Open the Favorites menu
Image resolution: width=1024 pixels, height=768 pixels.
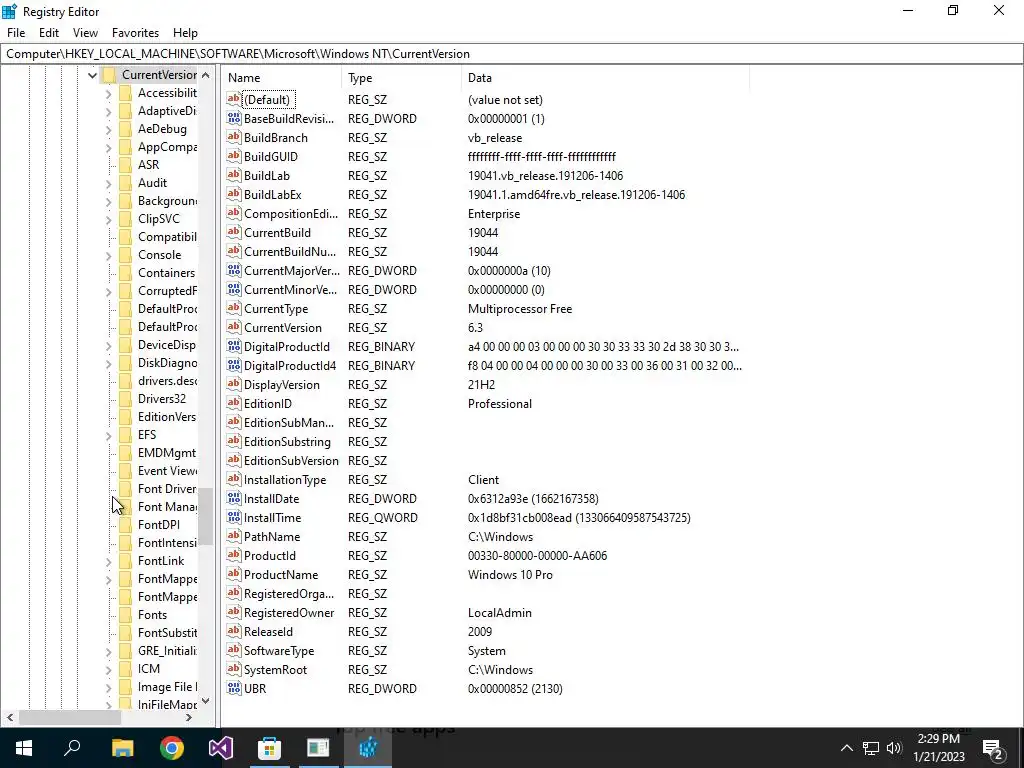coord(135,33)
